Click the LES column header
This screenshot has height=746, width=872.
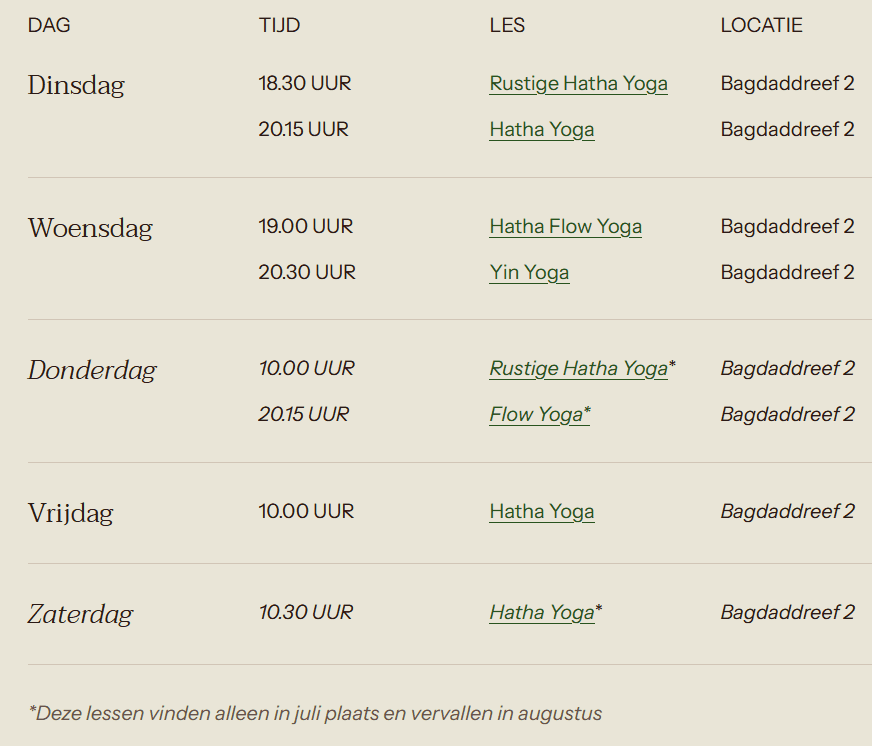pos(507,25)
